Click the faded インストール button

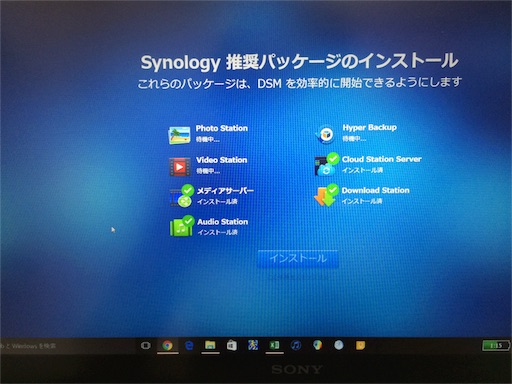(x=298, y=258)
